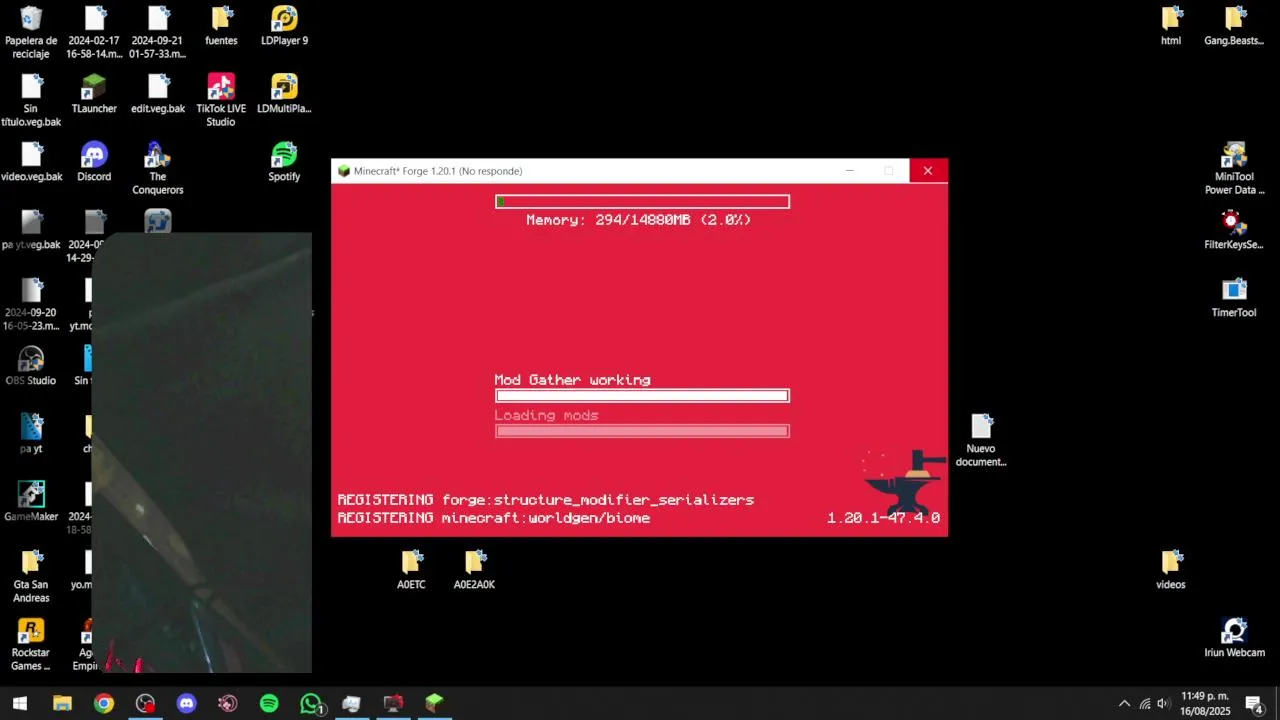
Task: Select pa yt.veg.bak file icon
Action: click(x=31, y=230)
